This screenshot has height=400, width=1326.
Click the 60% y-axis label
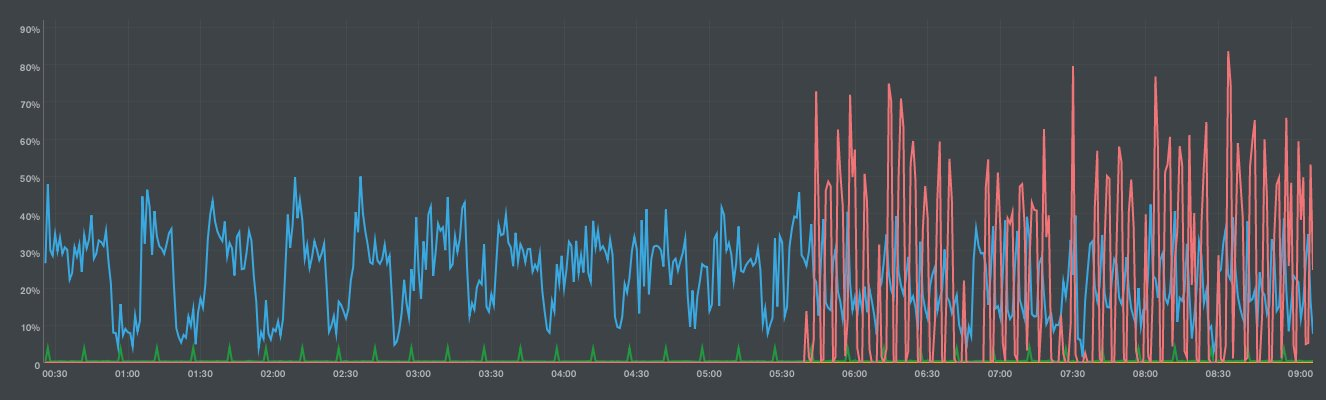coord(30,142)
